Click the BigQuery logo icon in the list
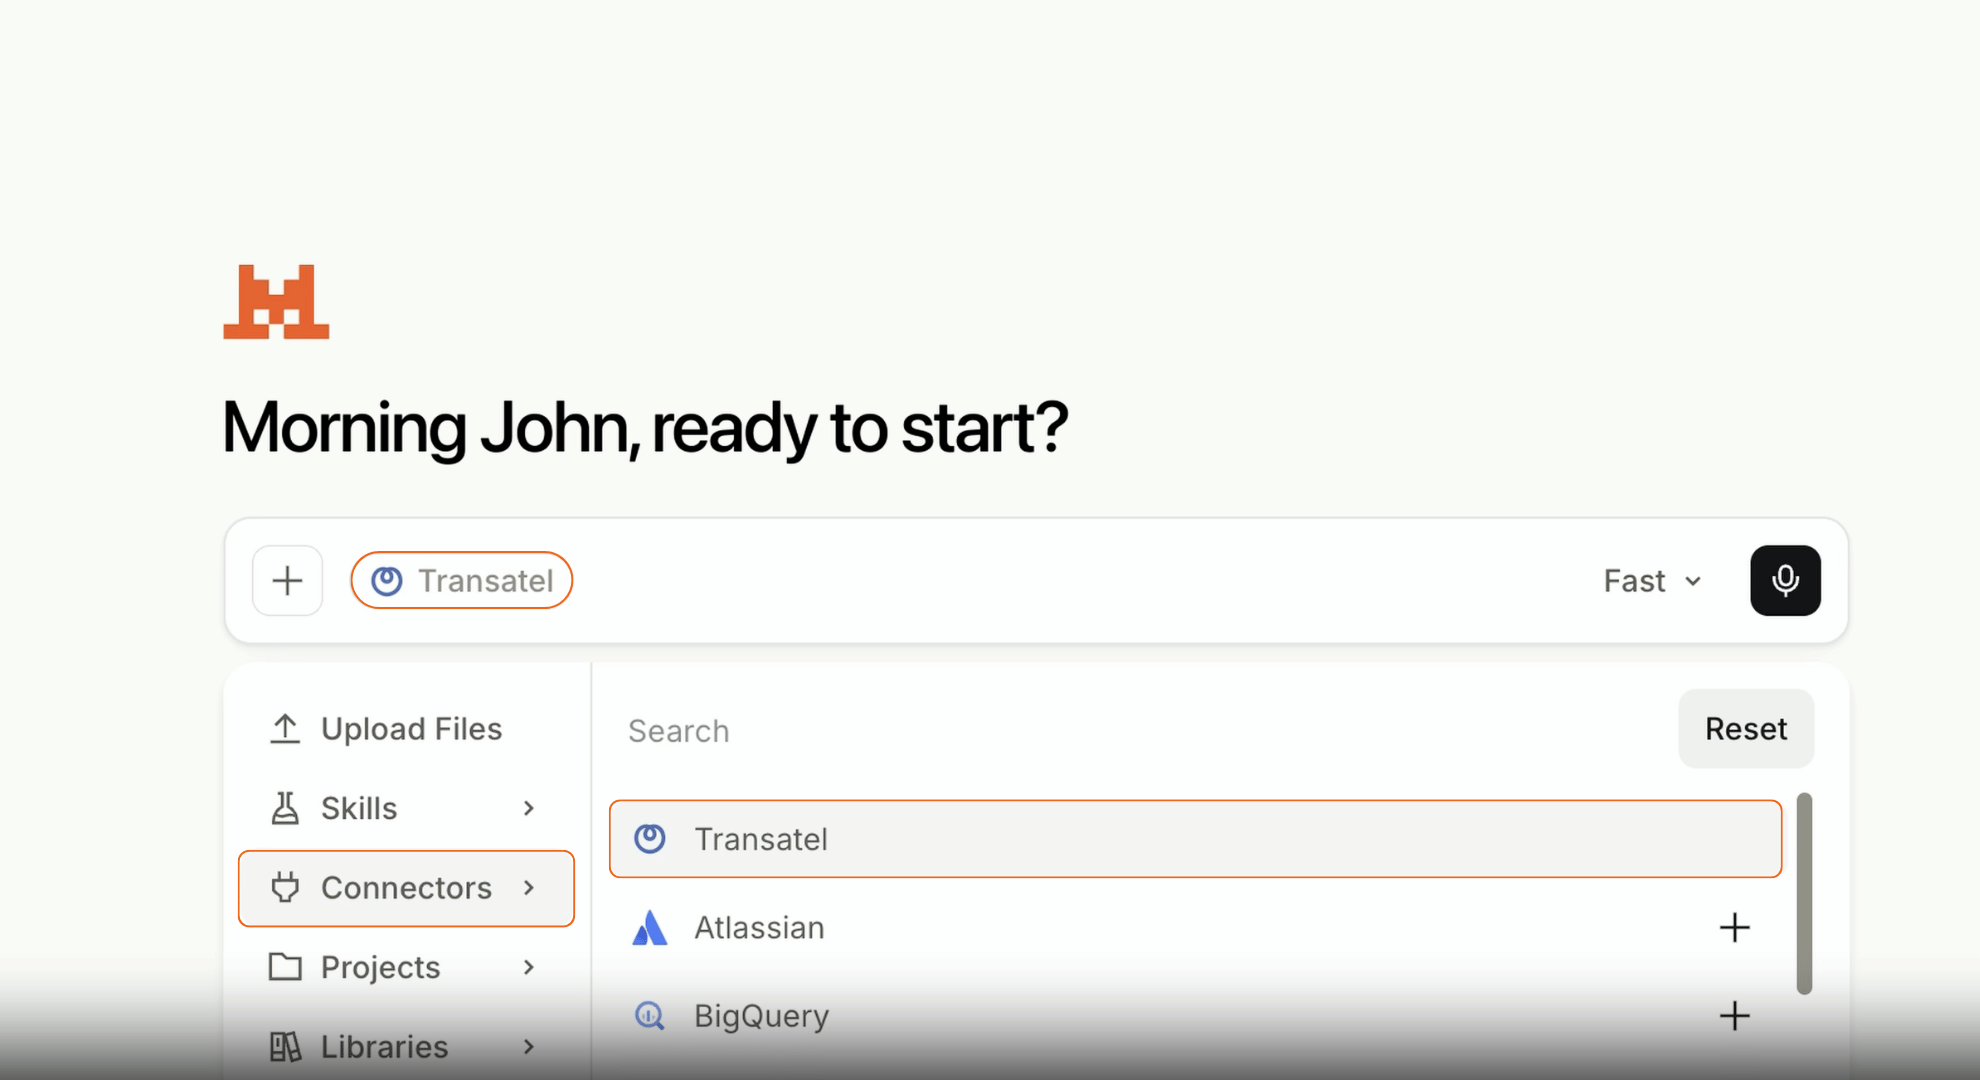This screenshot has height=1080, width=1980. [x=650, y=1016]
